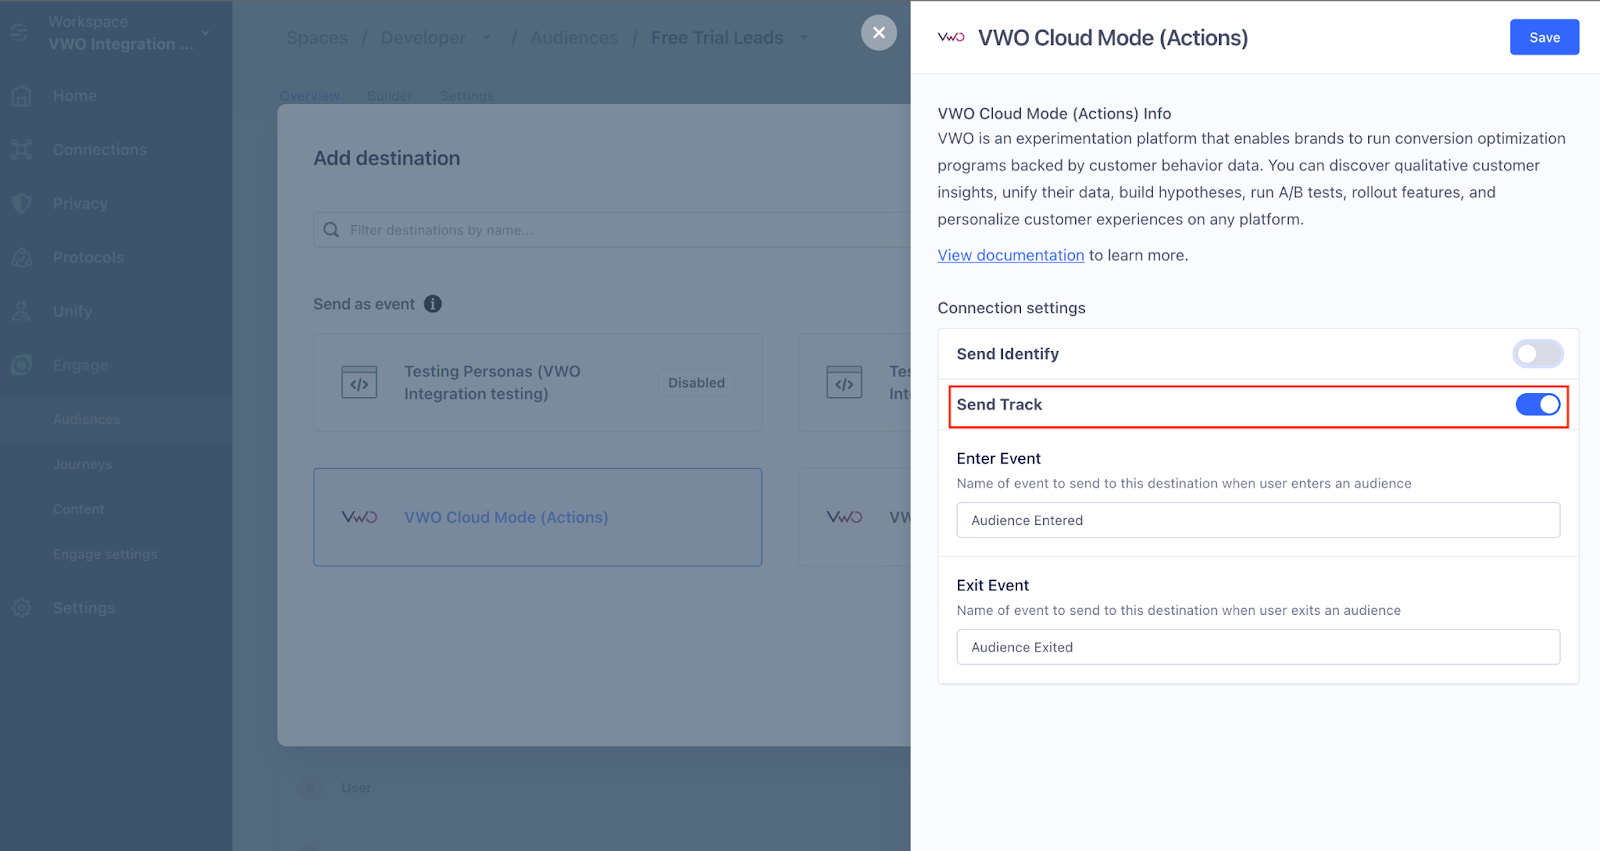
Task: Click the Exit Event name input
Action: 1258,647
